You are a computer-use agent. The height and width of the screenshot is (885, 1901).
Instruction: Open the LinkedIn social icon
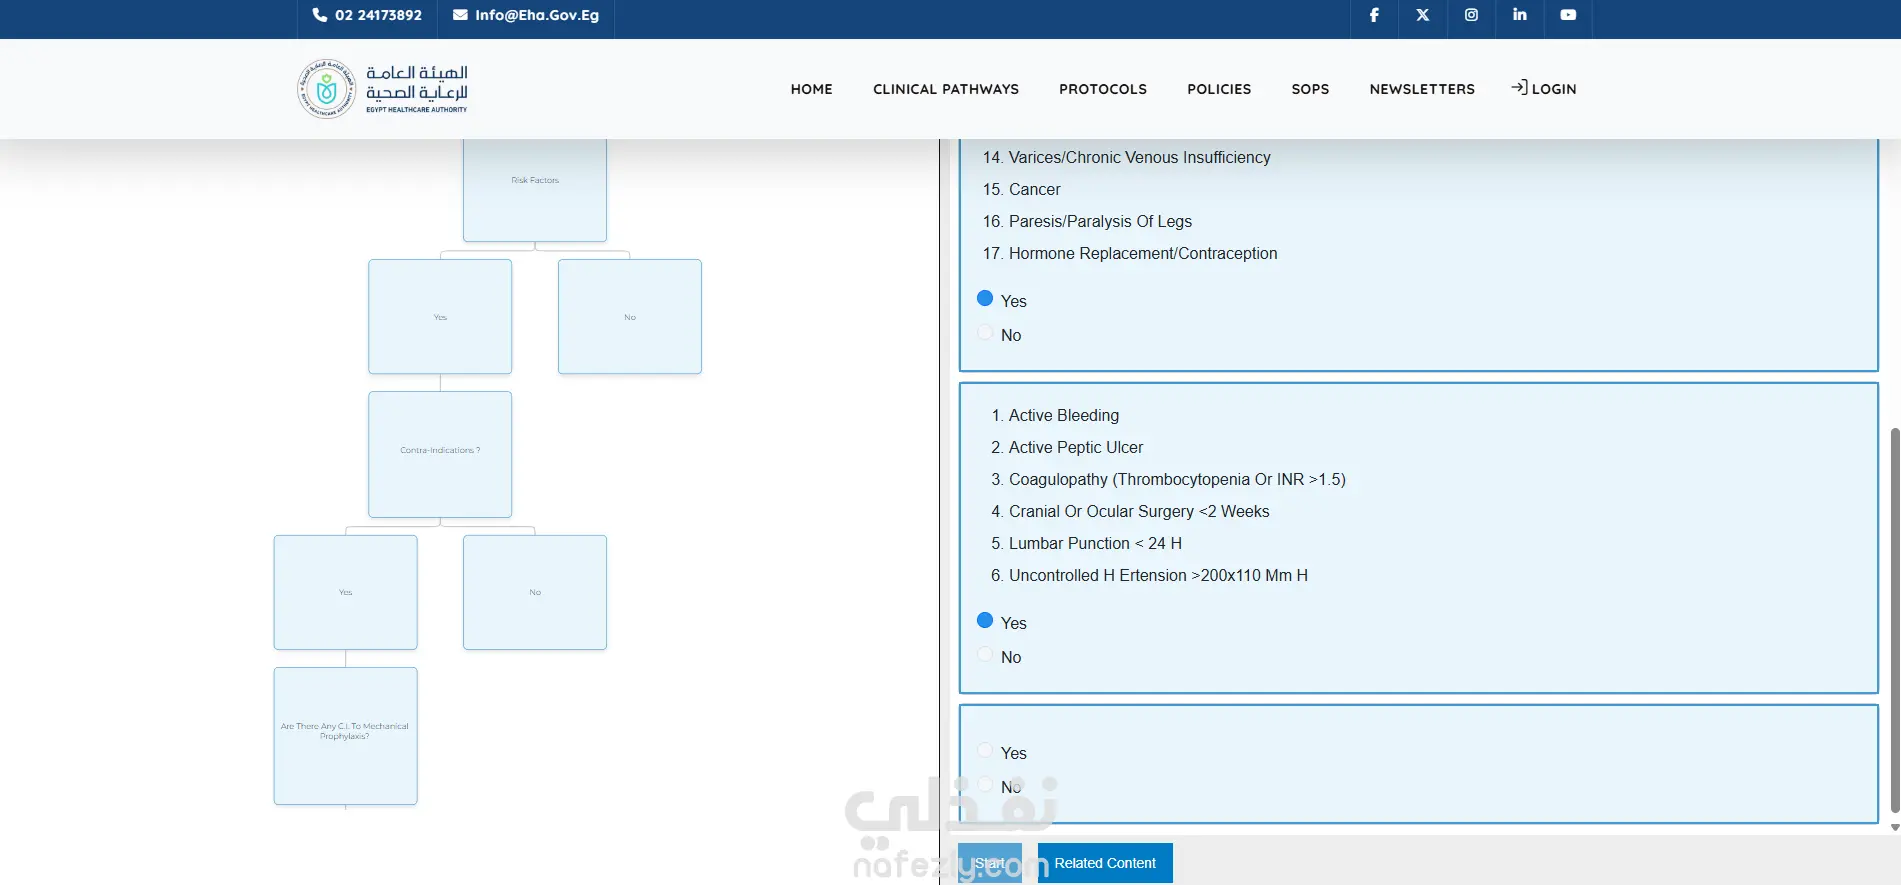(x=1519, y=15)
